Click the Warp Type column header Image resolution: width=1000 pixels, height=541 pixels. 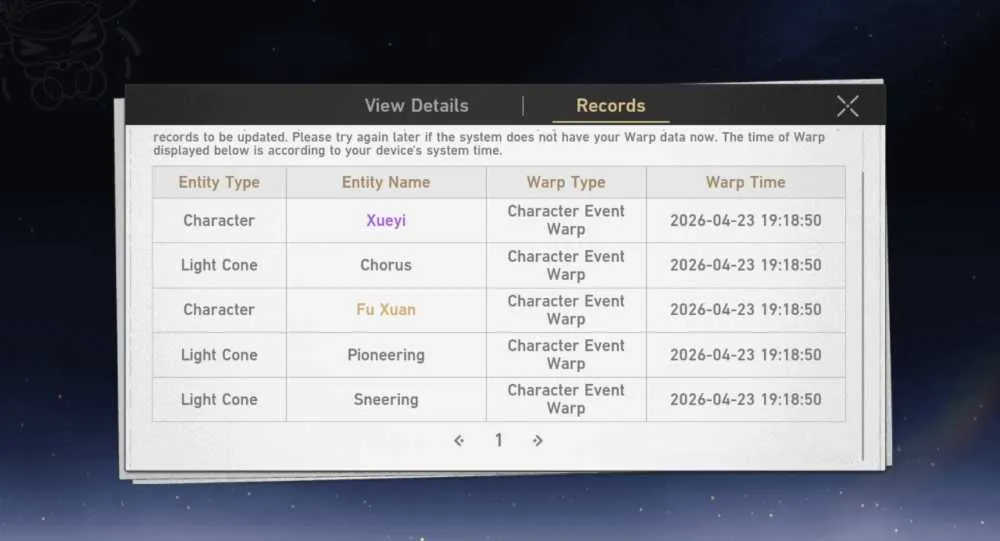coord(566,182)
